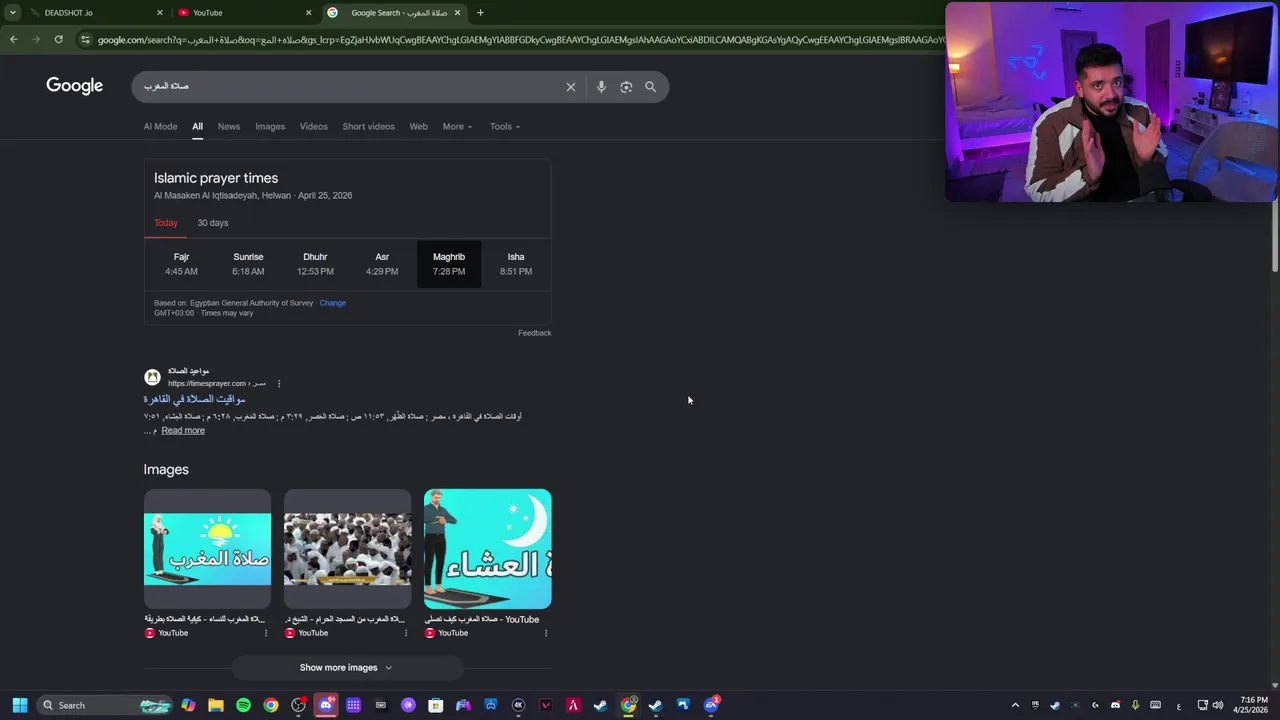Select Today prayer times tab
Screen dimensions: 1280x720
point(166,223)
